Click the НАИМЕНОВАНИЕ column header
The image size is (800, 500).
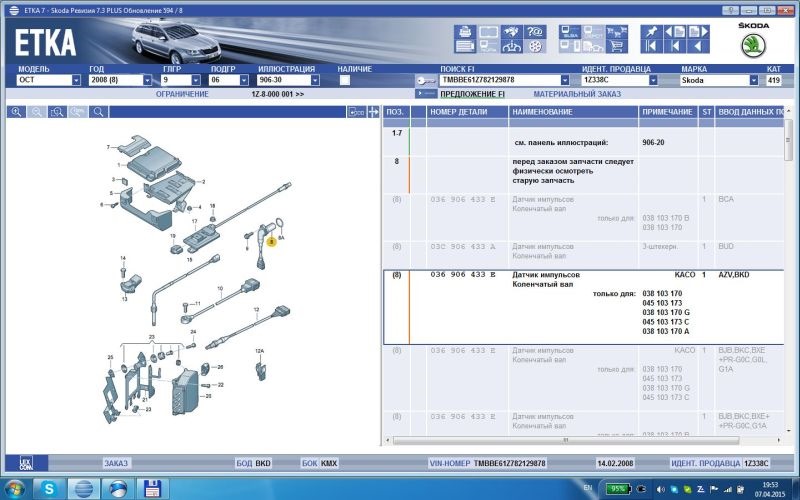click(573, 112)
